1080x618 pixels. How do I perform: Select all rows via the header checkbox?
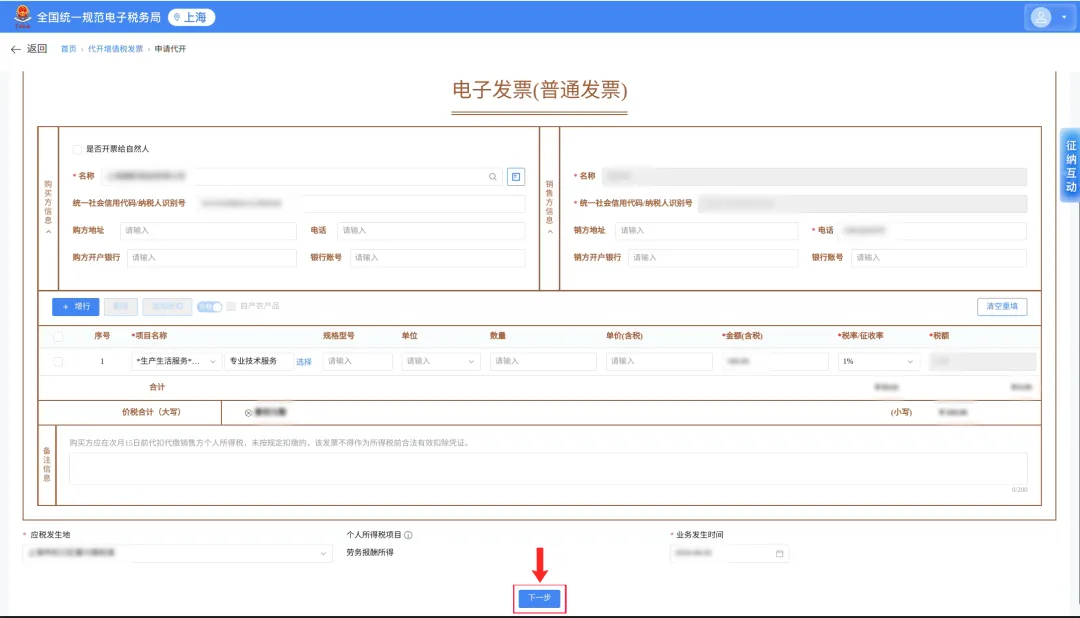pyautogui.click(x=59, y=336)
